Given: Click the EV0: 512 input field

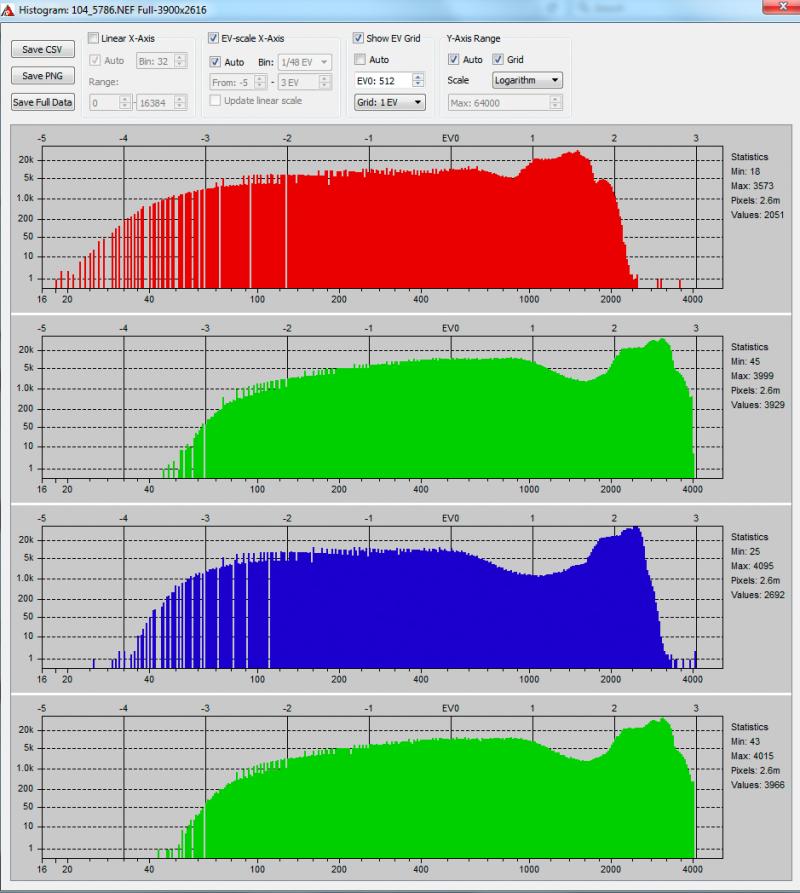Looking at the screenshot, I should pos(383,81).
